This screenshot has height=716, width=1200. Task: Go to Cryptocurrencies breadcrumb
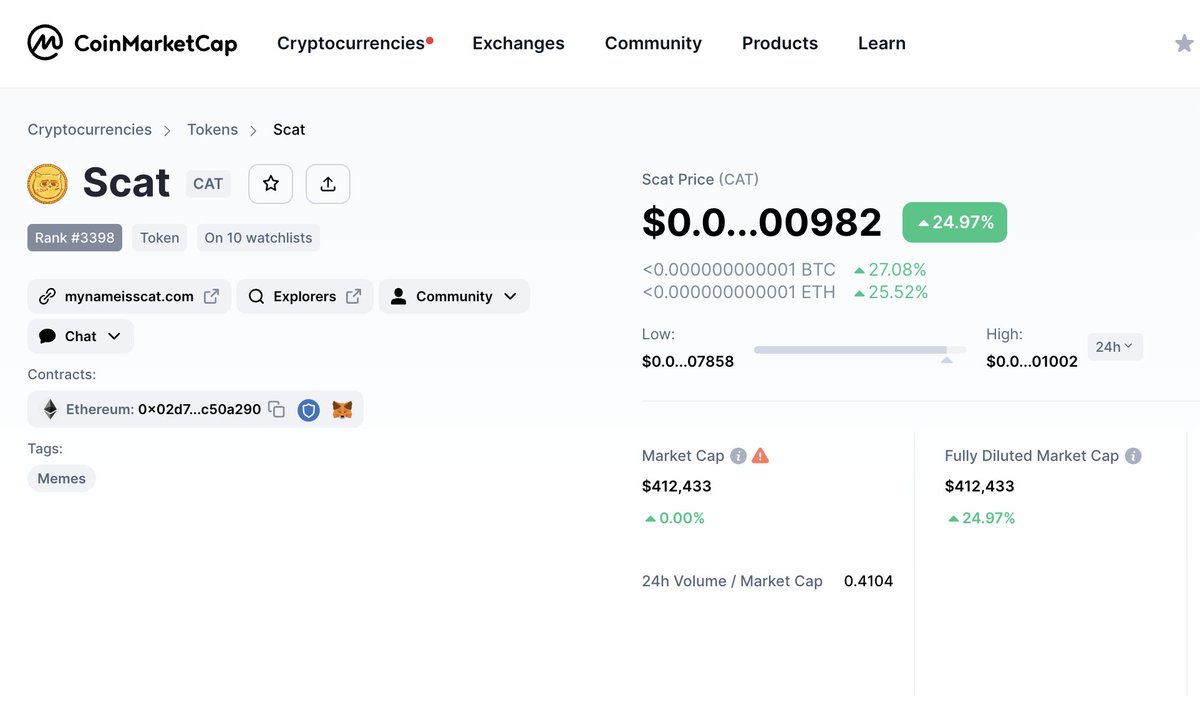pyautogui.click(x=90, y=129)
